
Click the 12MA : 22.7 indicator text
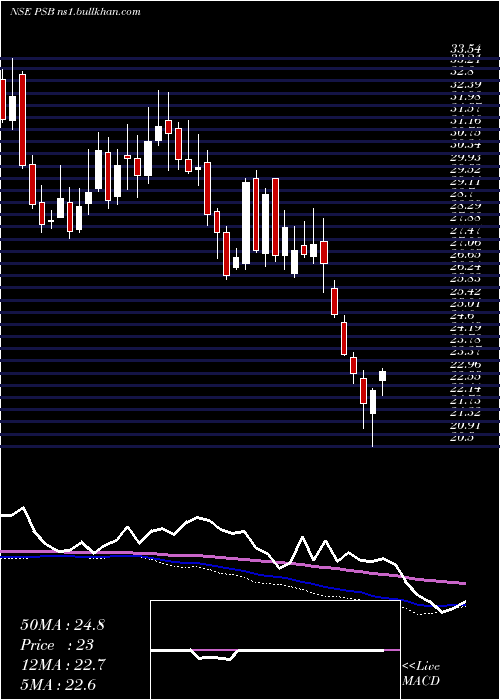pyautogui.click(x=62, y=665)
